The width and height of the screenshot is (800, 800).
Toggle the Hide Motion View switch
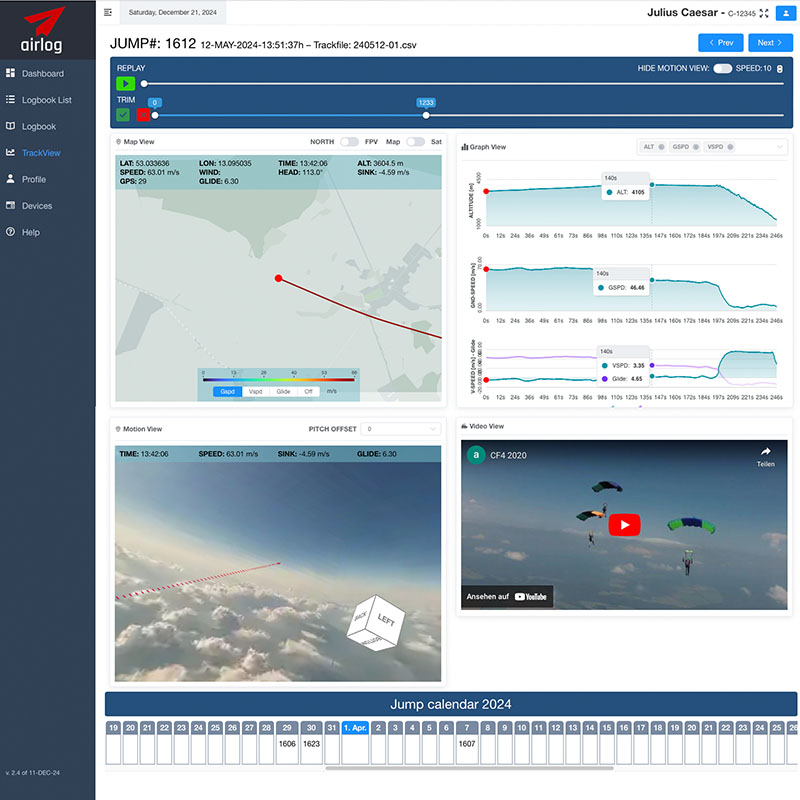pos(722,68)
